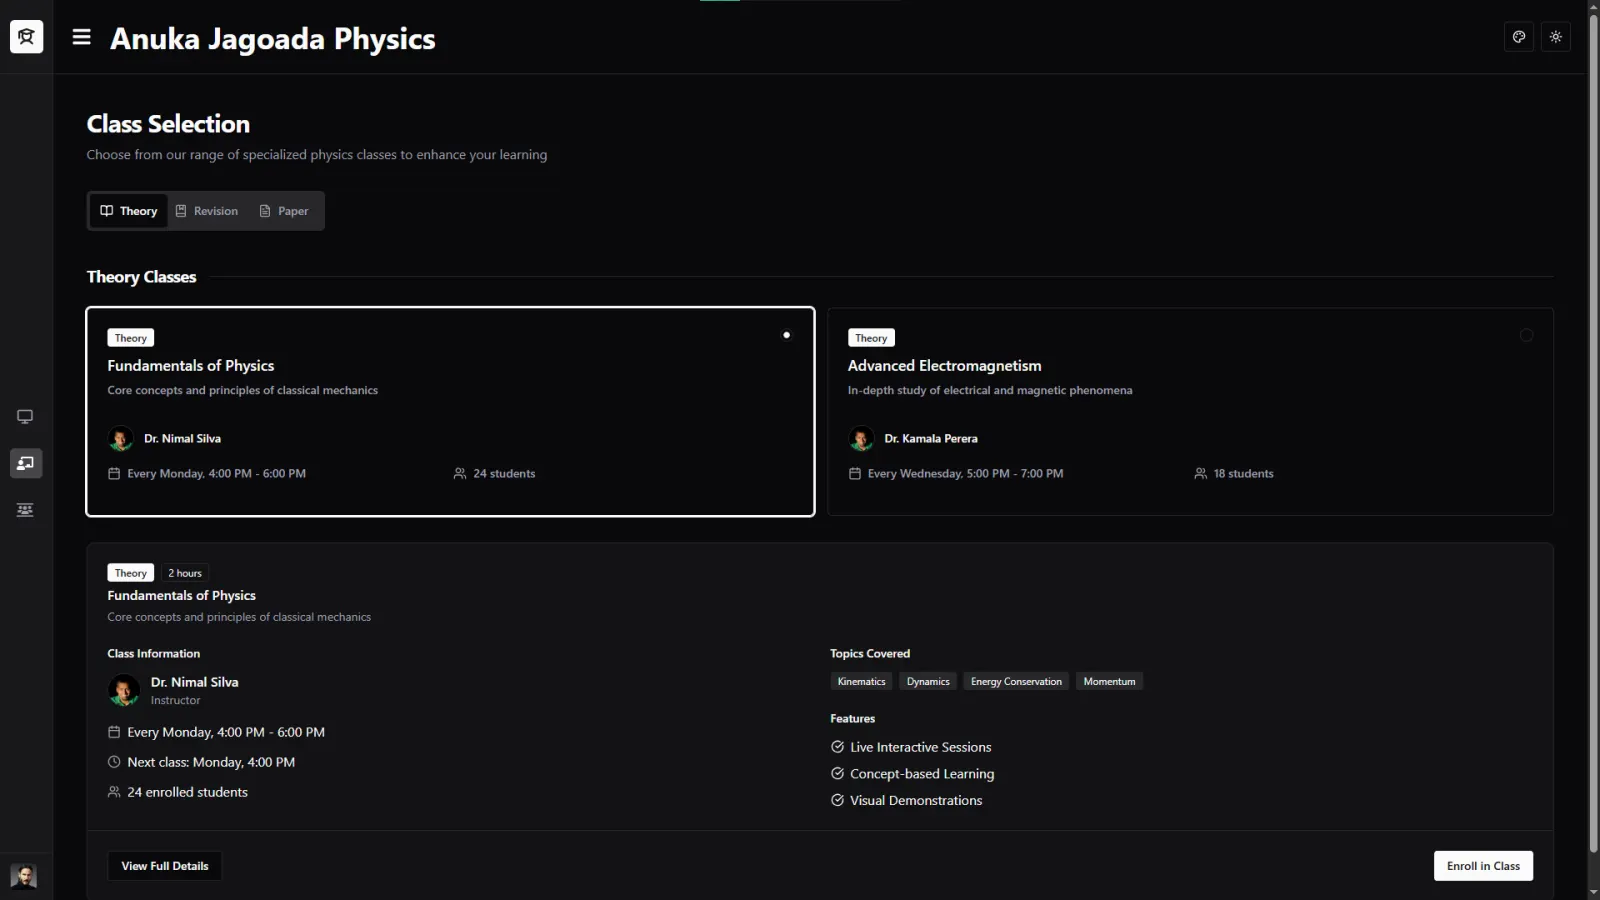The width and height of the screenshot is (1600, 900).
Task: Click View Full Details button
Action: tap(165, 866)
